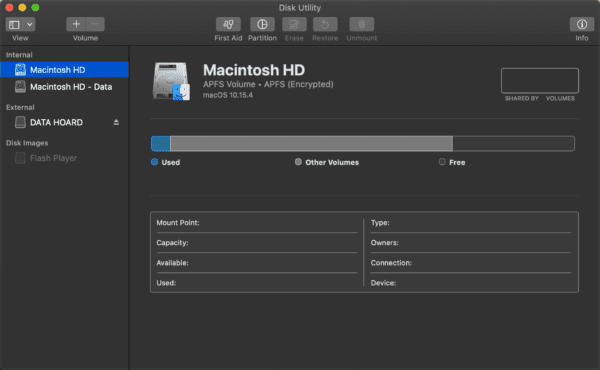Click the Unmount toolbar icon
The width and height of the screenshot is (600, 370).
click(x=362, y=24)
